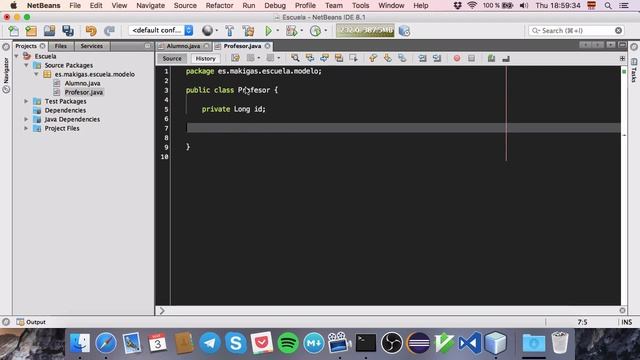Expand the Java Dependencies node
Image resolution: width=640 pixels, height=360 pixels.
pyautogui.click(x=27, y=119)
